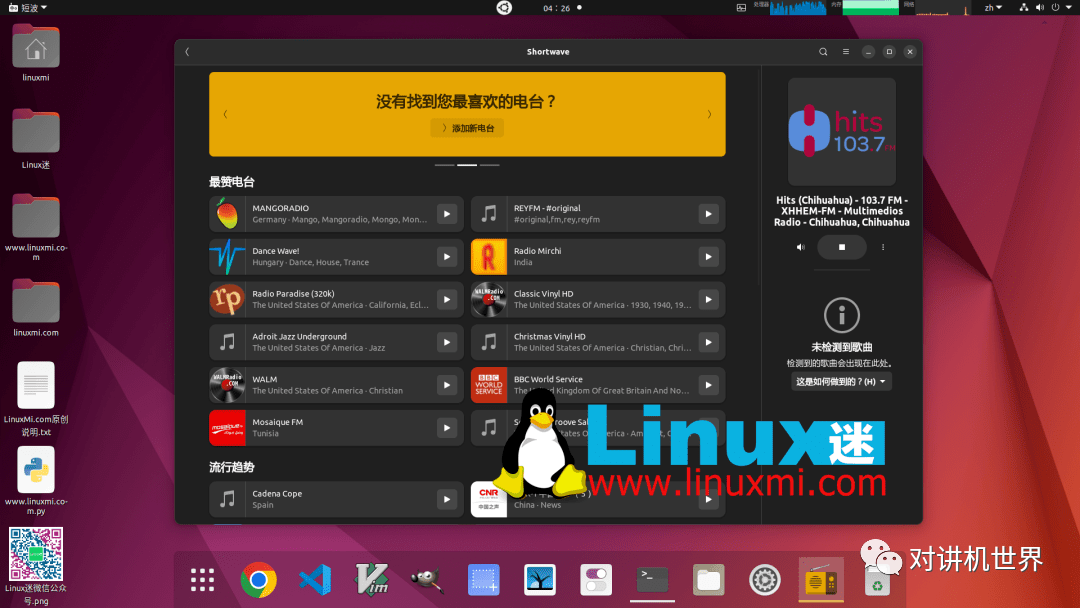Select LinuxMi.com原创说明.txt file on desktop
The height and width of the screenshot is (608, 1080).
click(36, 399)
